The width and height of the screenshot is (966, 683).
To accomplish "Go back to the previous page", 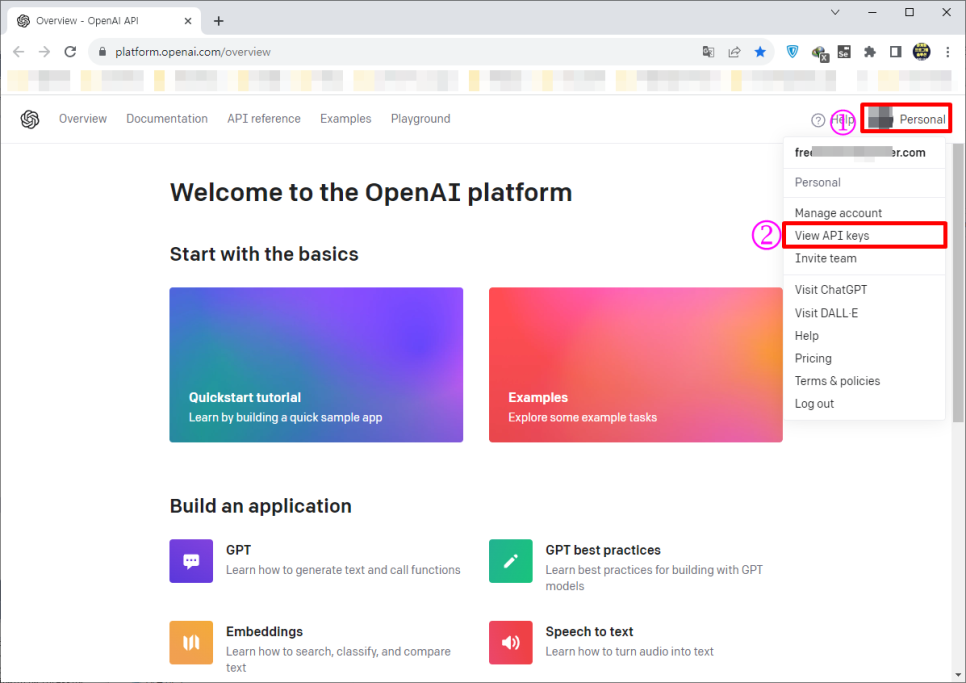I will click(x=18, y=52).
